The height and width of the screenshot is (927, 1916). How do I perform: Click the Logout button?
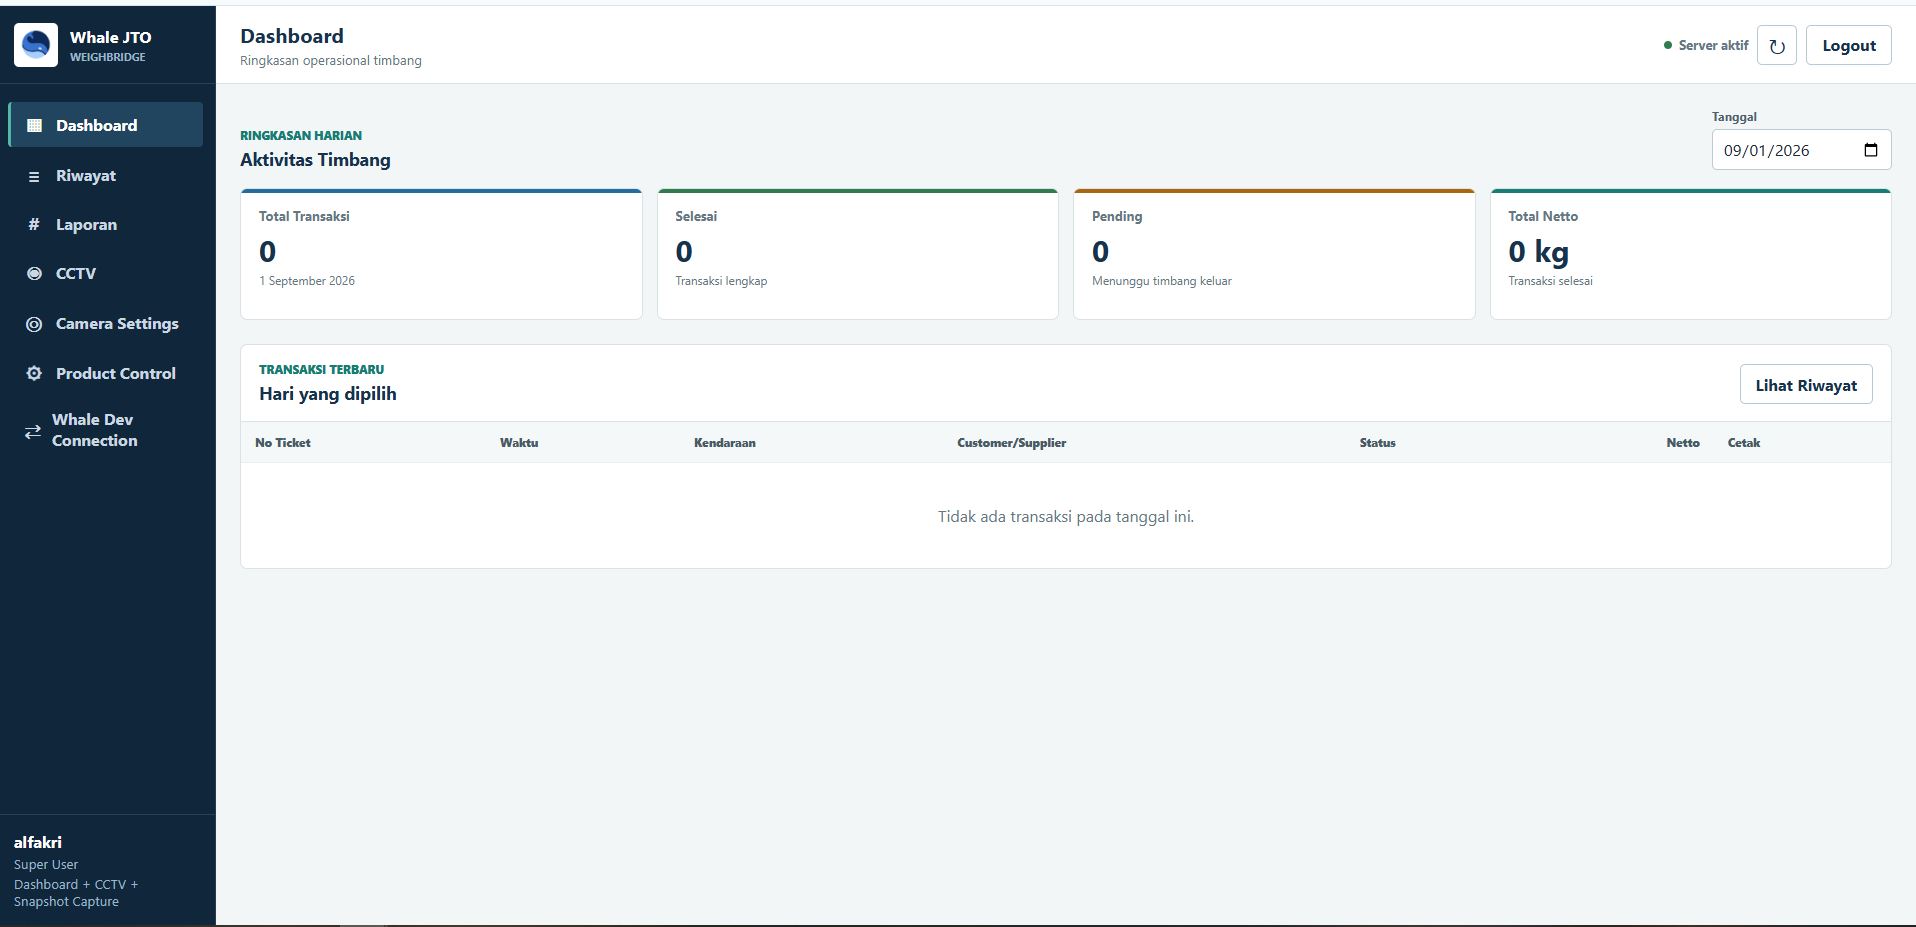[1848, 45]
